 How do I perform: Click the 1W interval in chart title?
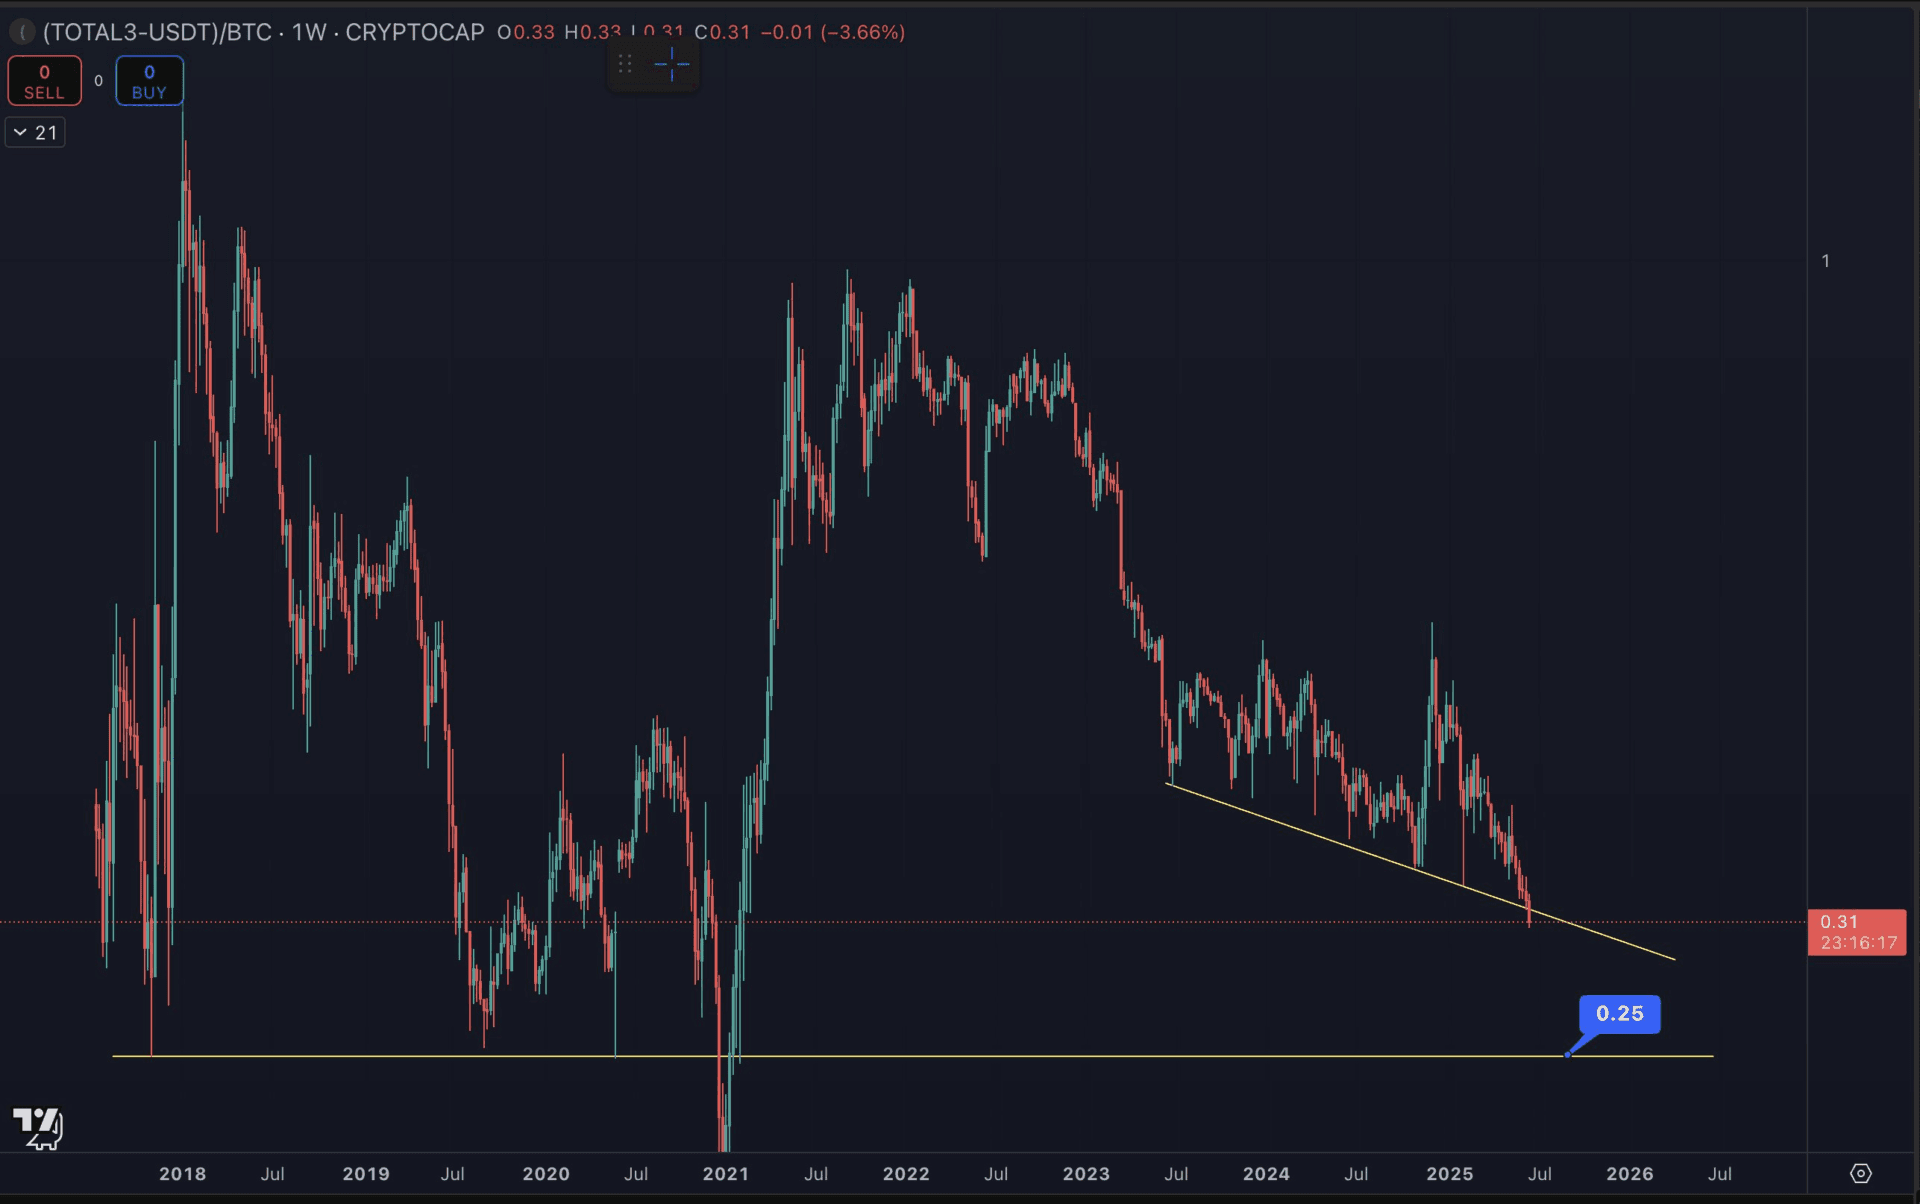coord(309,32)
